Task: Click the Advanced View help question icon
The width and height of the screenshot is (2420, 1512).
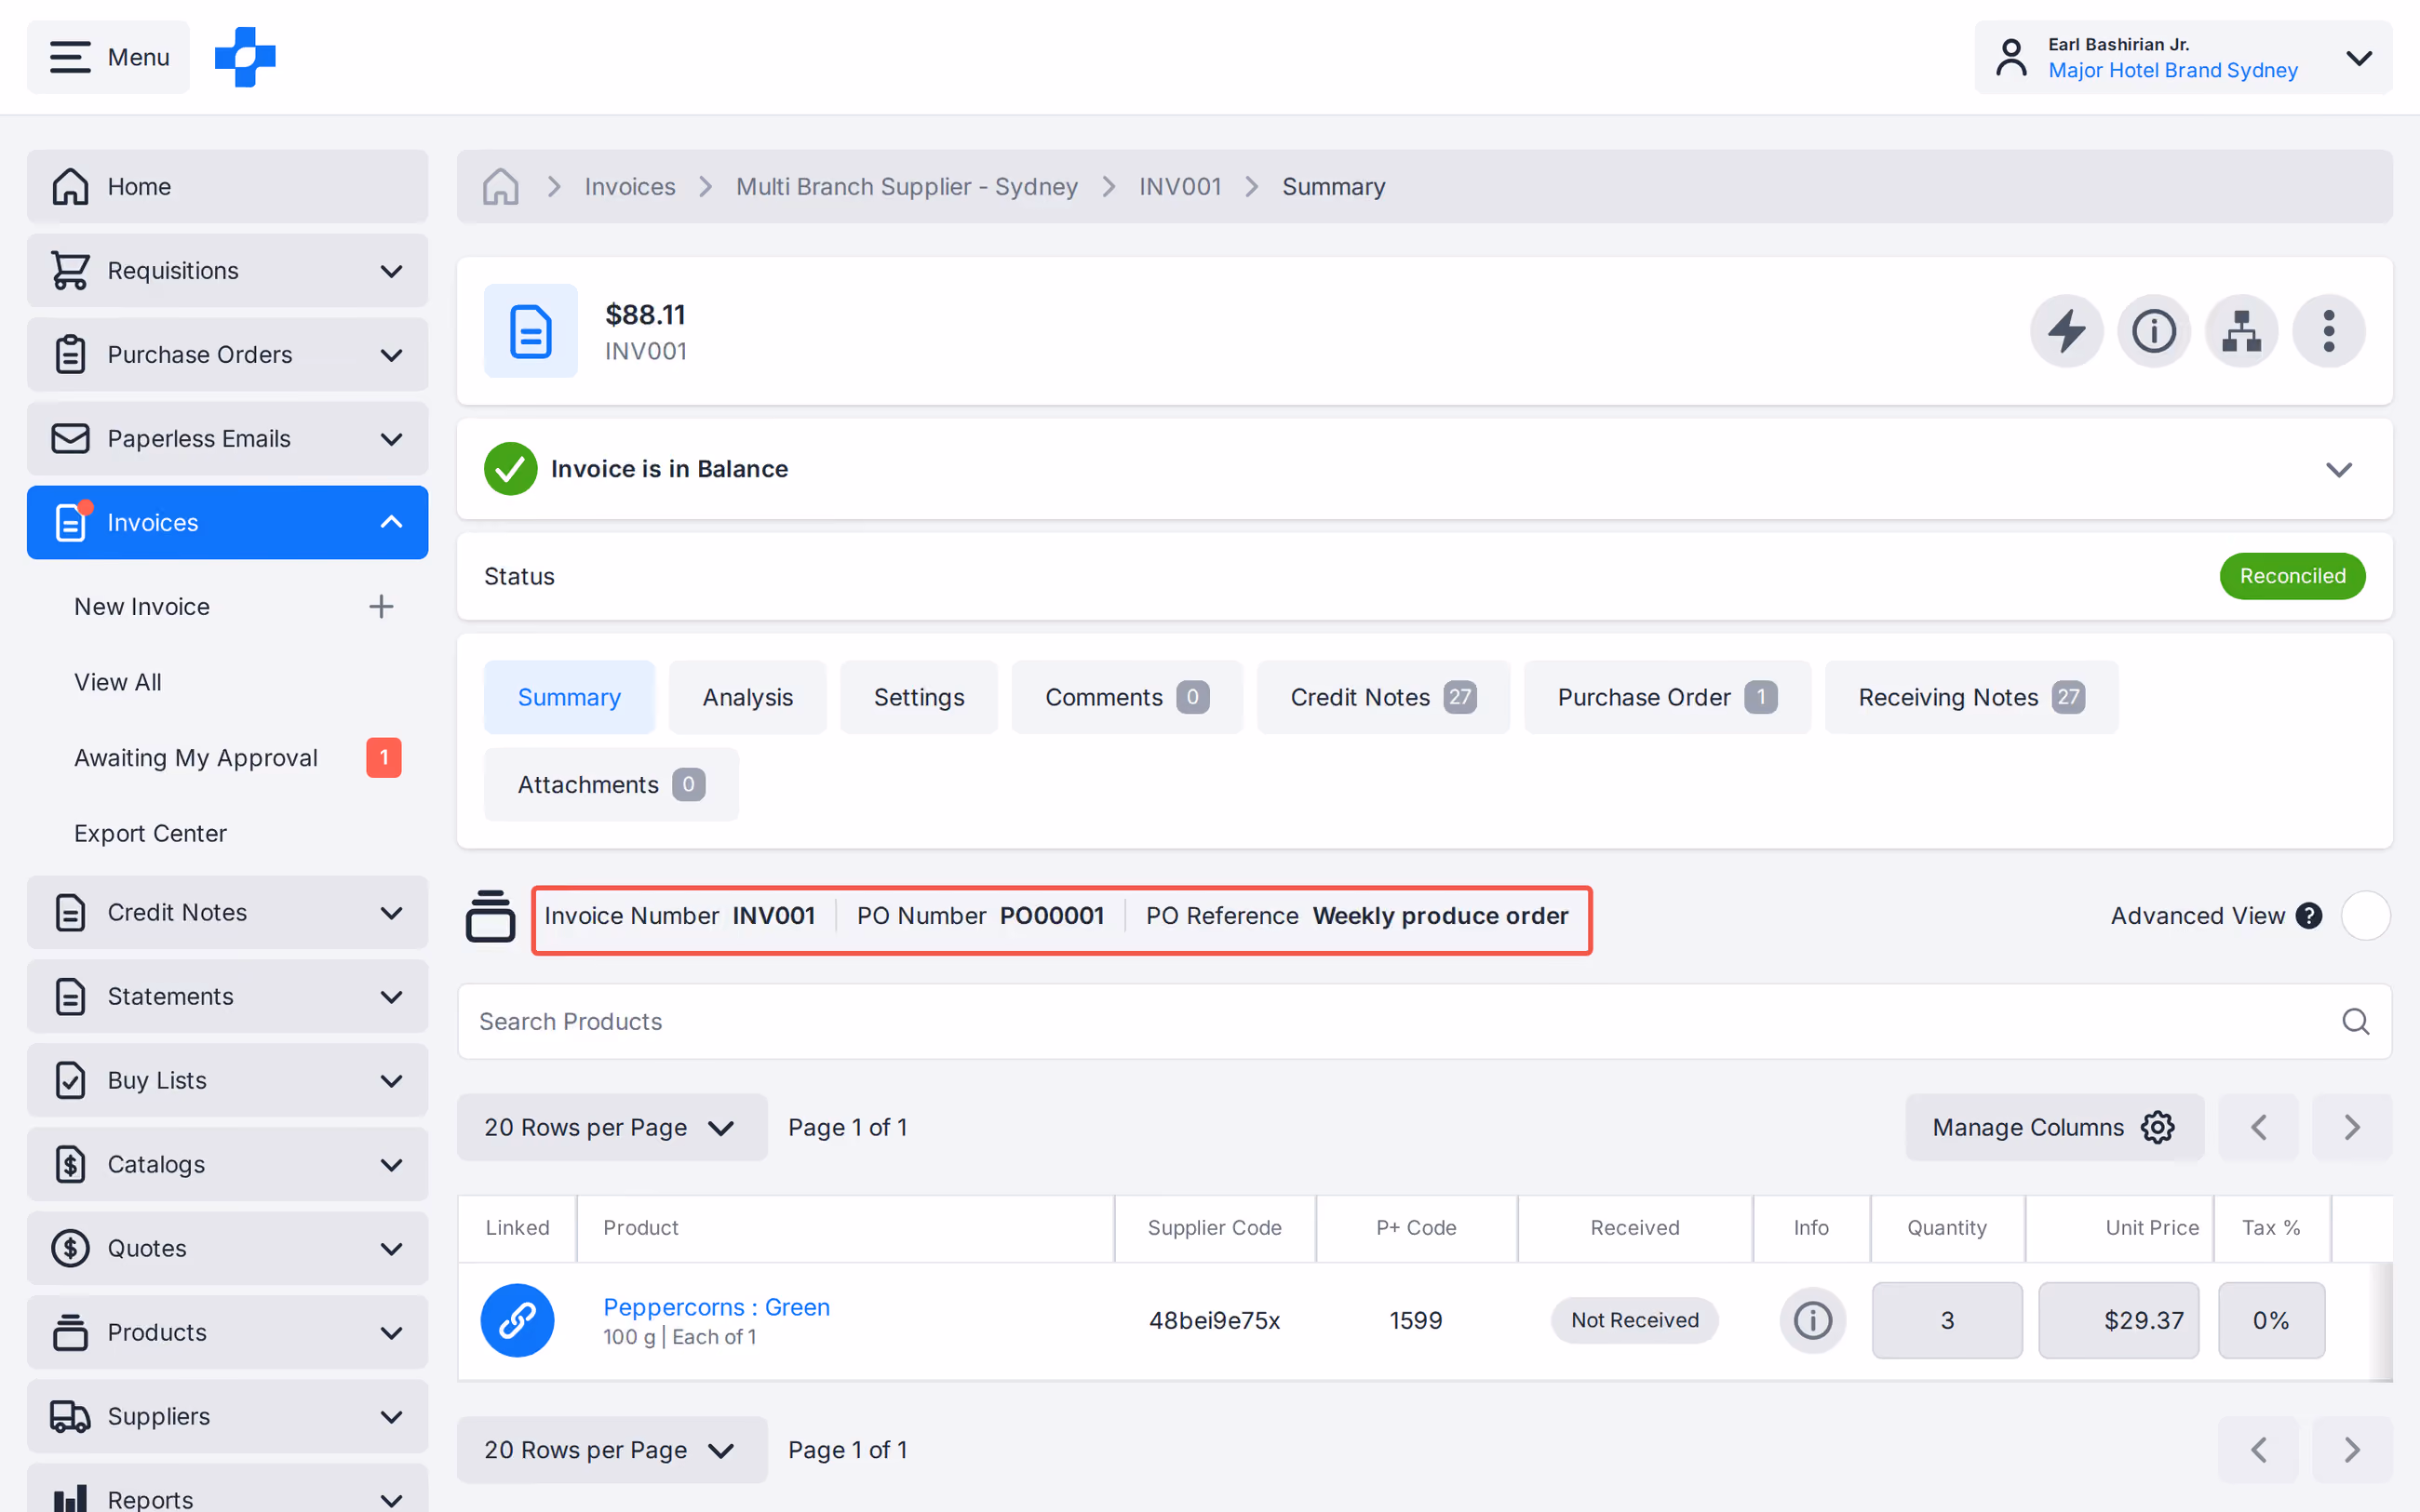Action: [x=2309, y=916]
